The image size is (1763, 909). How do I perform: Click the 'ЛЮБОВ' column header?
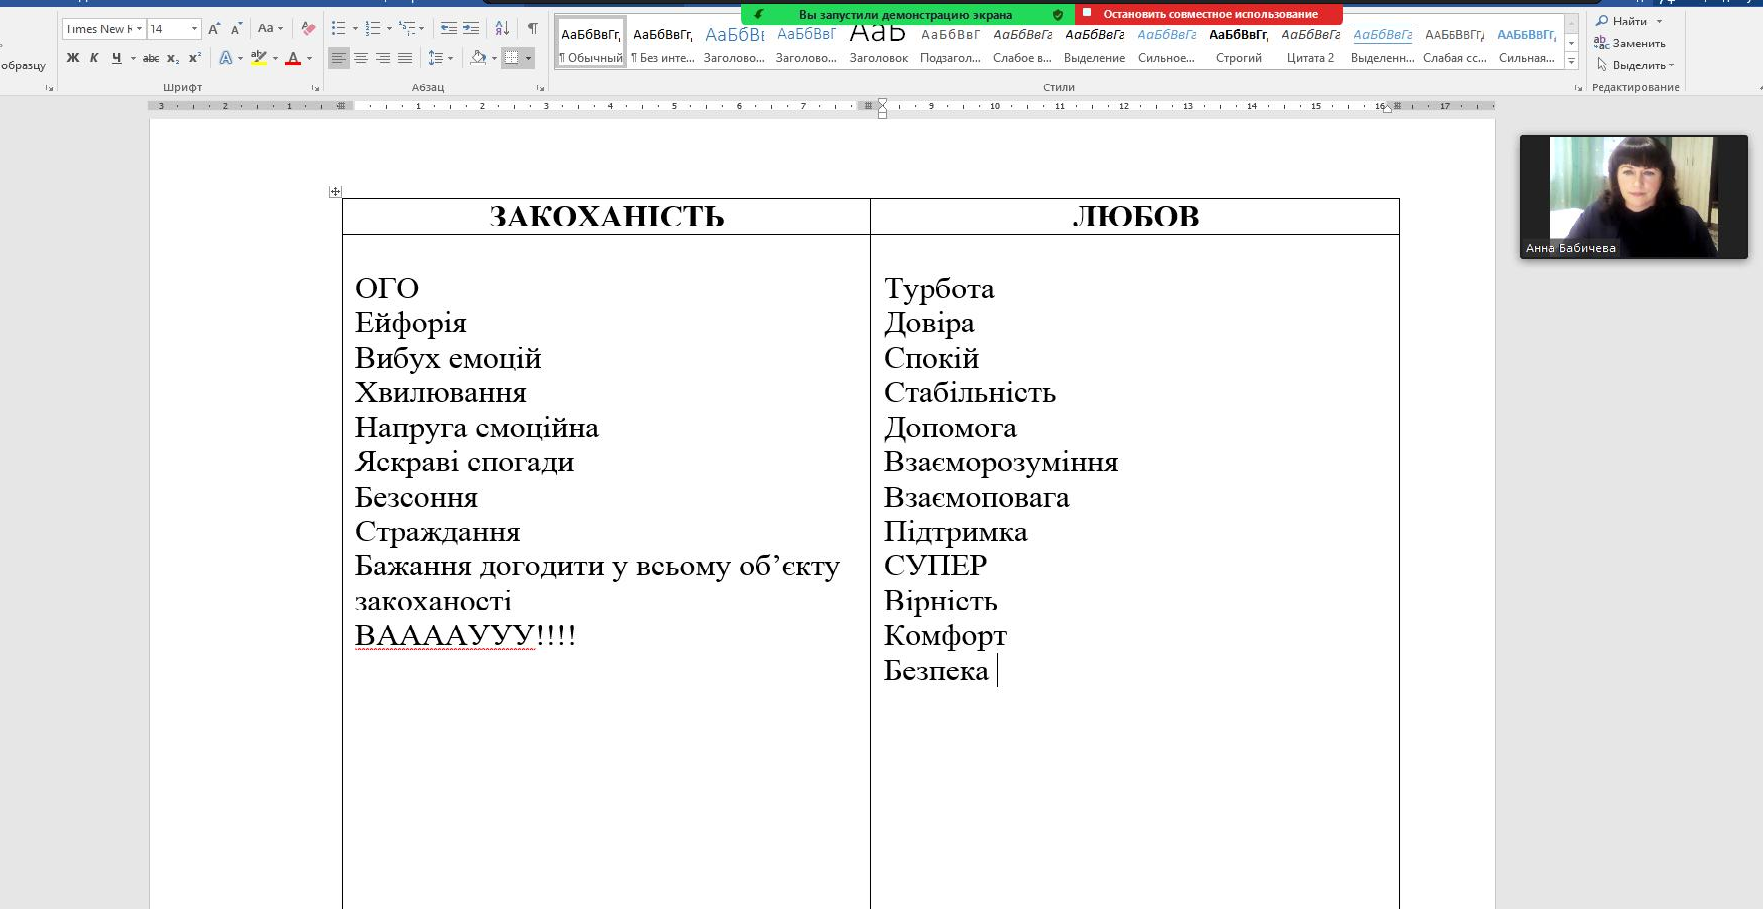1135,216
